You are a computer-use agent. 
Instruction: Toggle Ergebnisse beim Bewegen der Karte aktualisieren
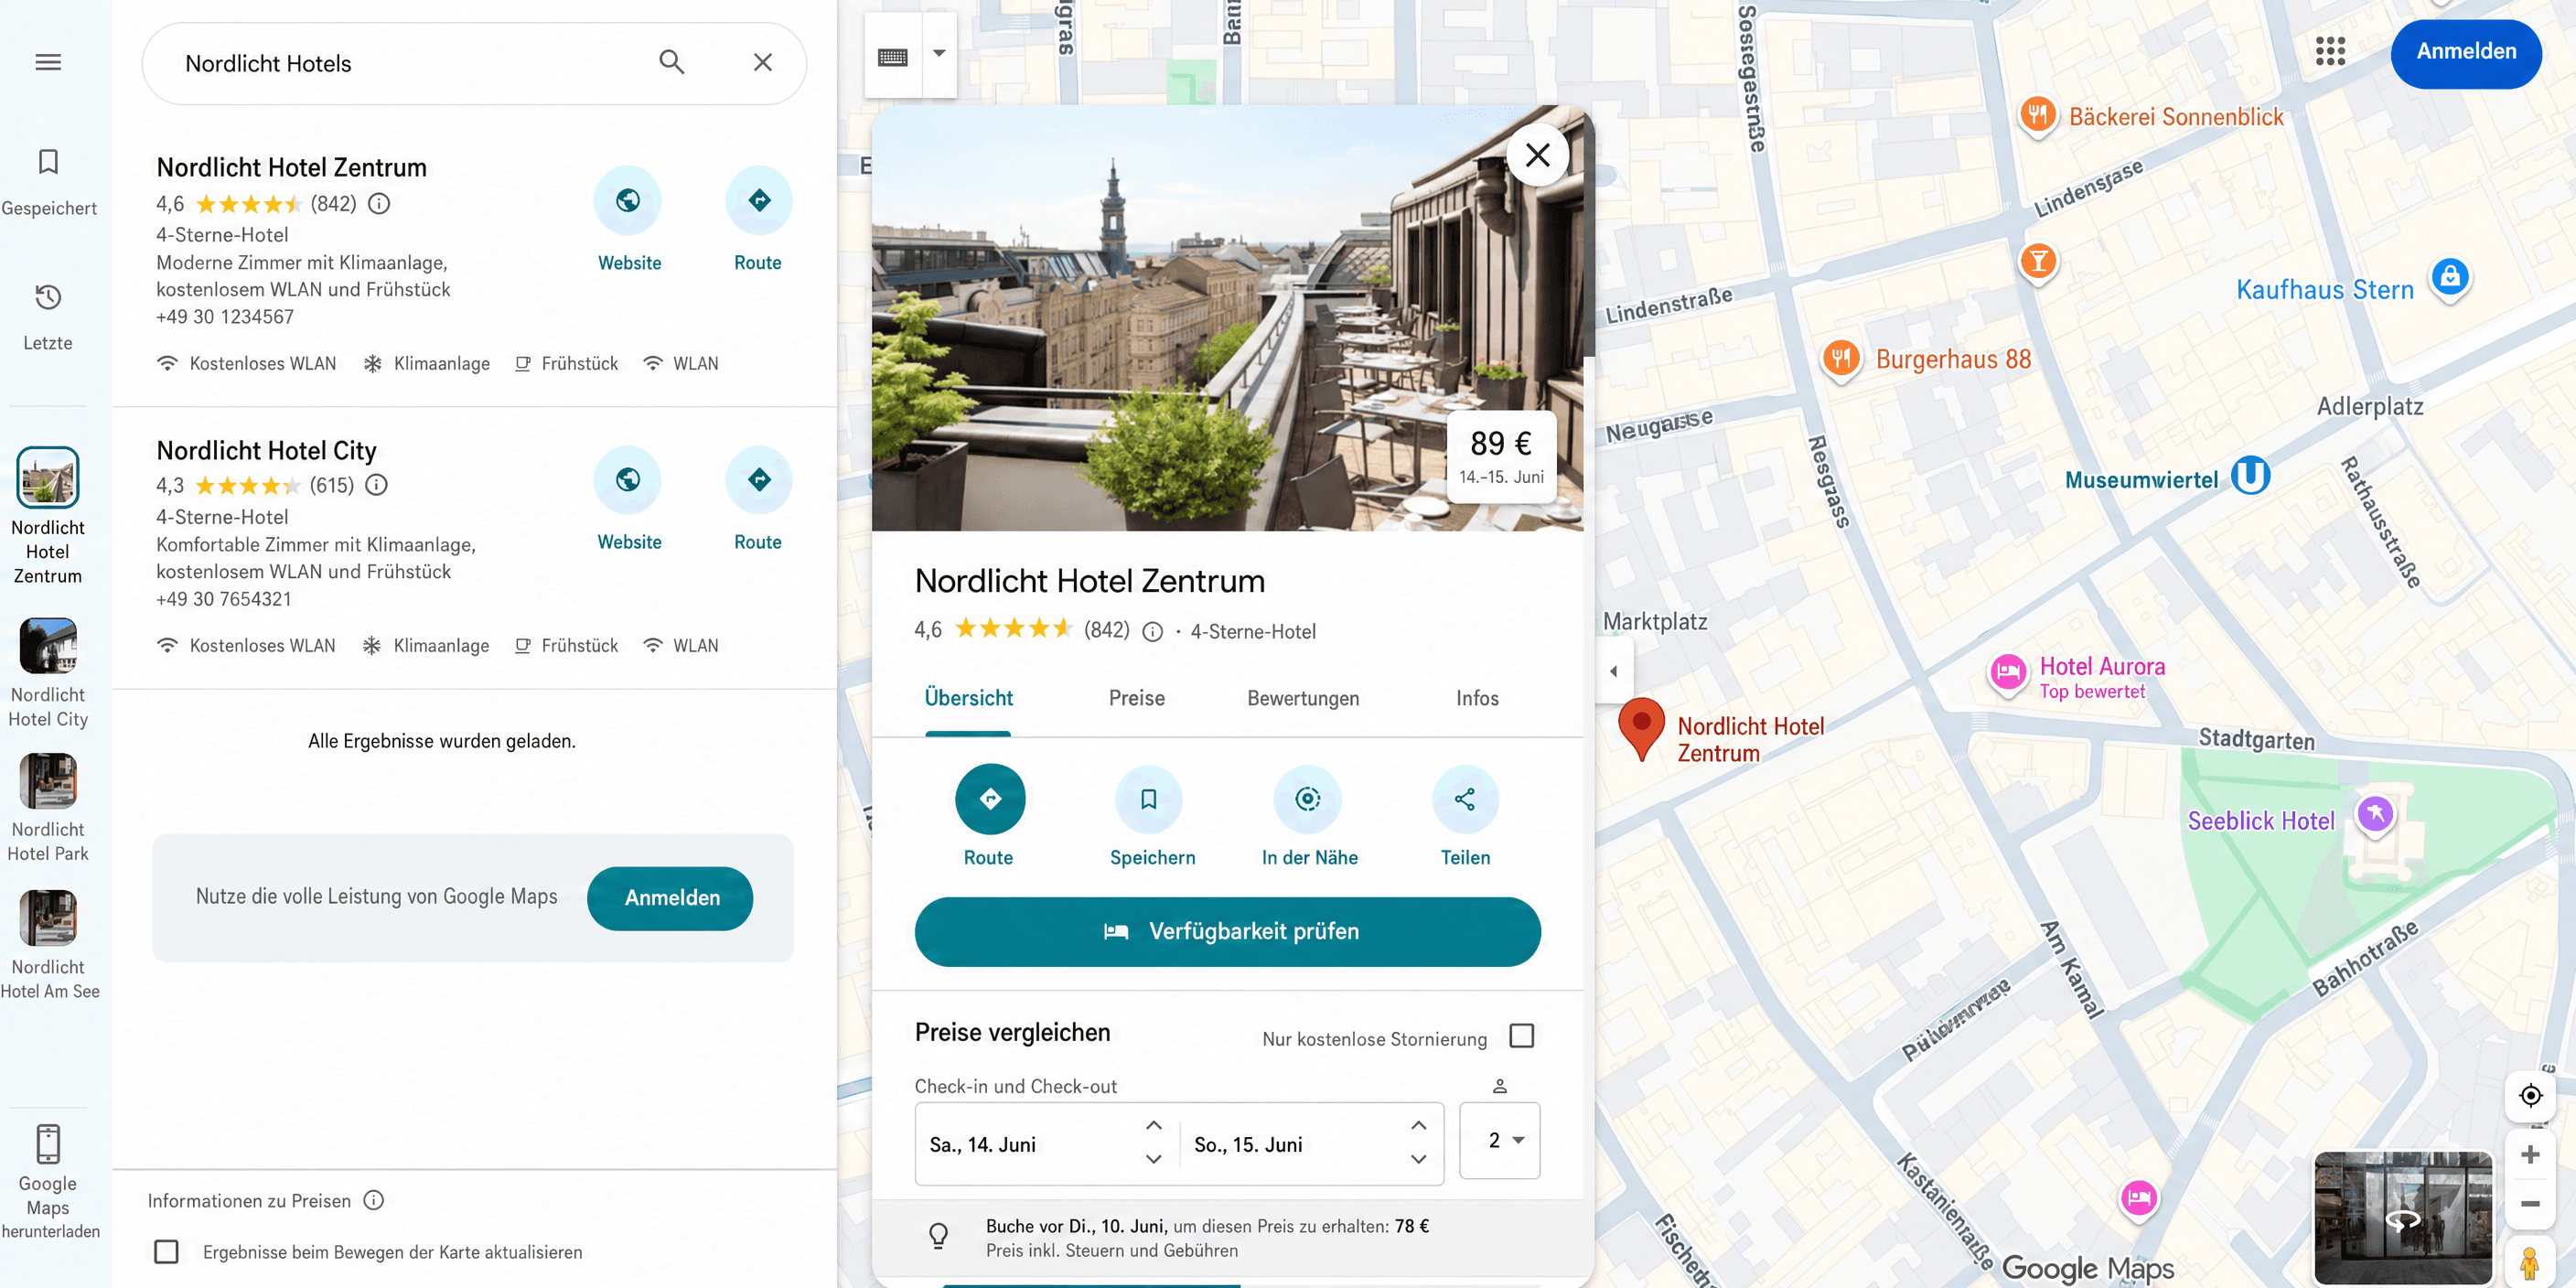click(x=167, y=1251)
